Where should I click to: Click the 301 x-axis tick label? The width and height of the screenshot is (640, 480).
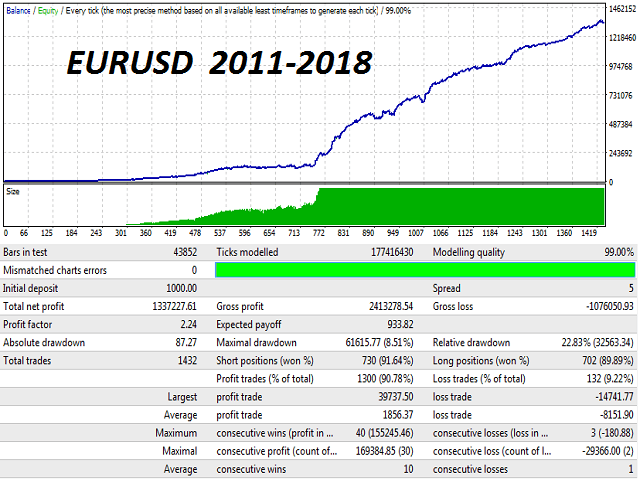(121, 233)
